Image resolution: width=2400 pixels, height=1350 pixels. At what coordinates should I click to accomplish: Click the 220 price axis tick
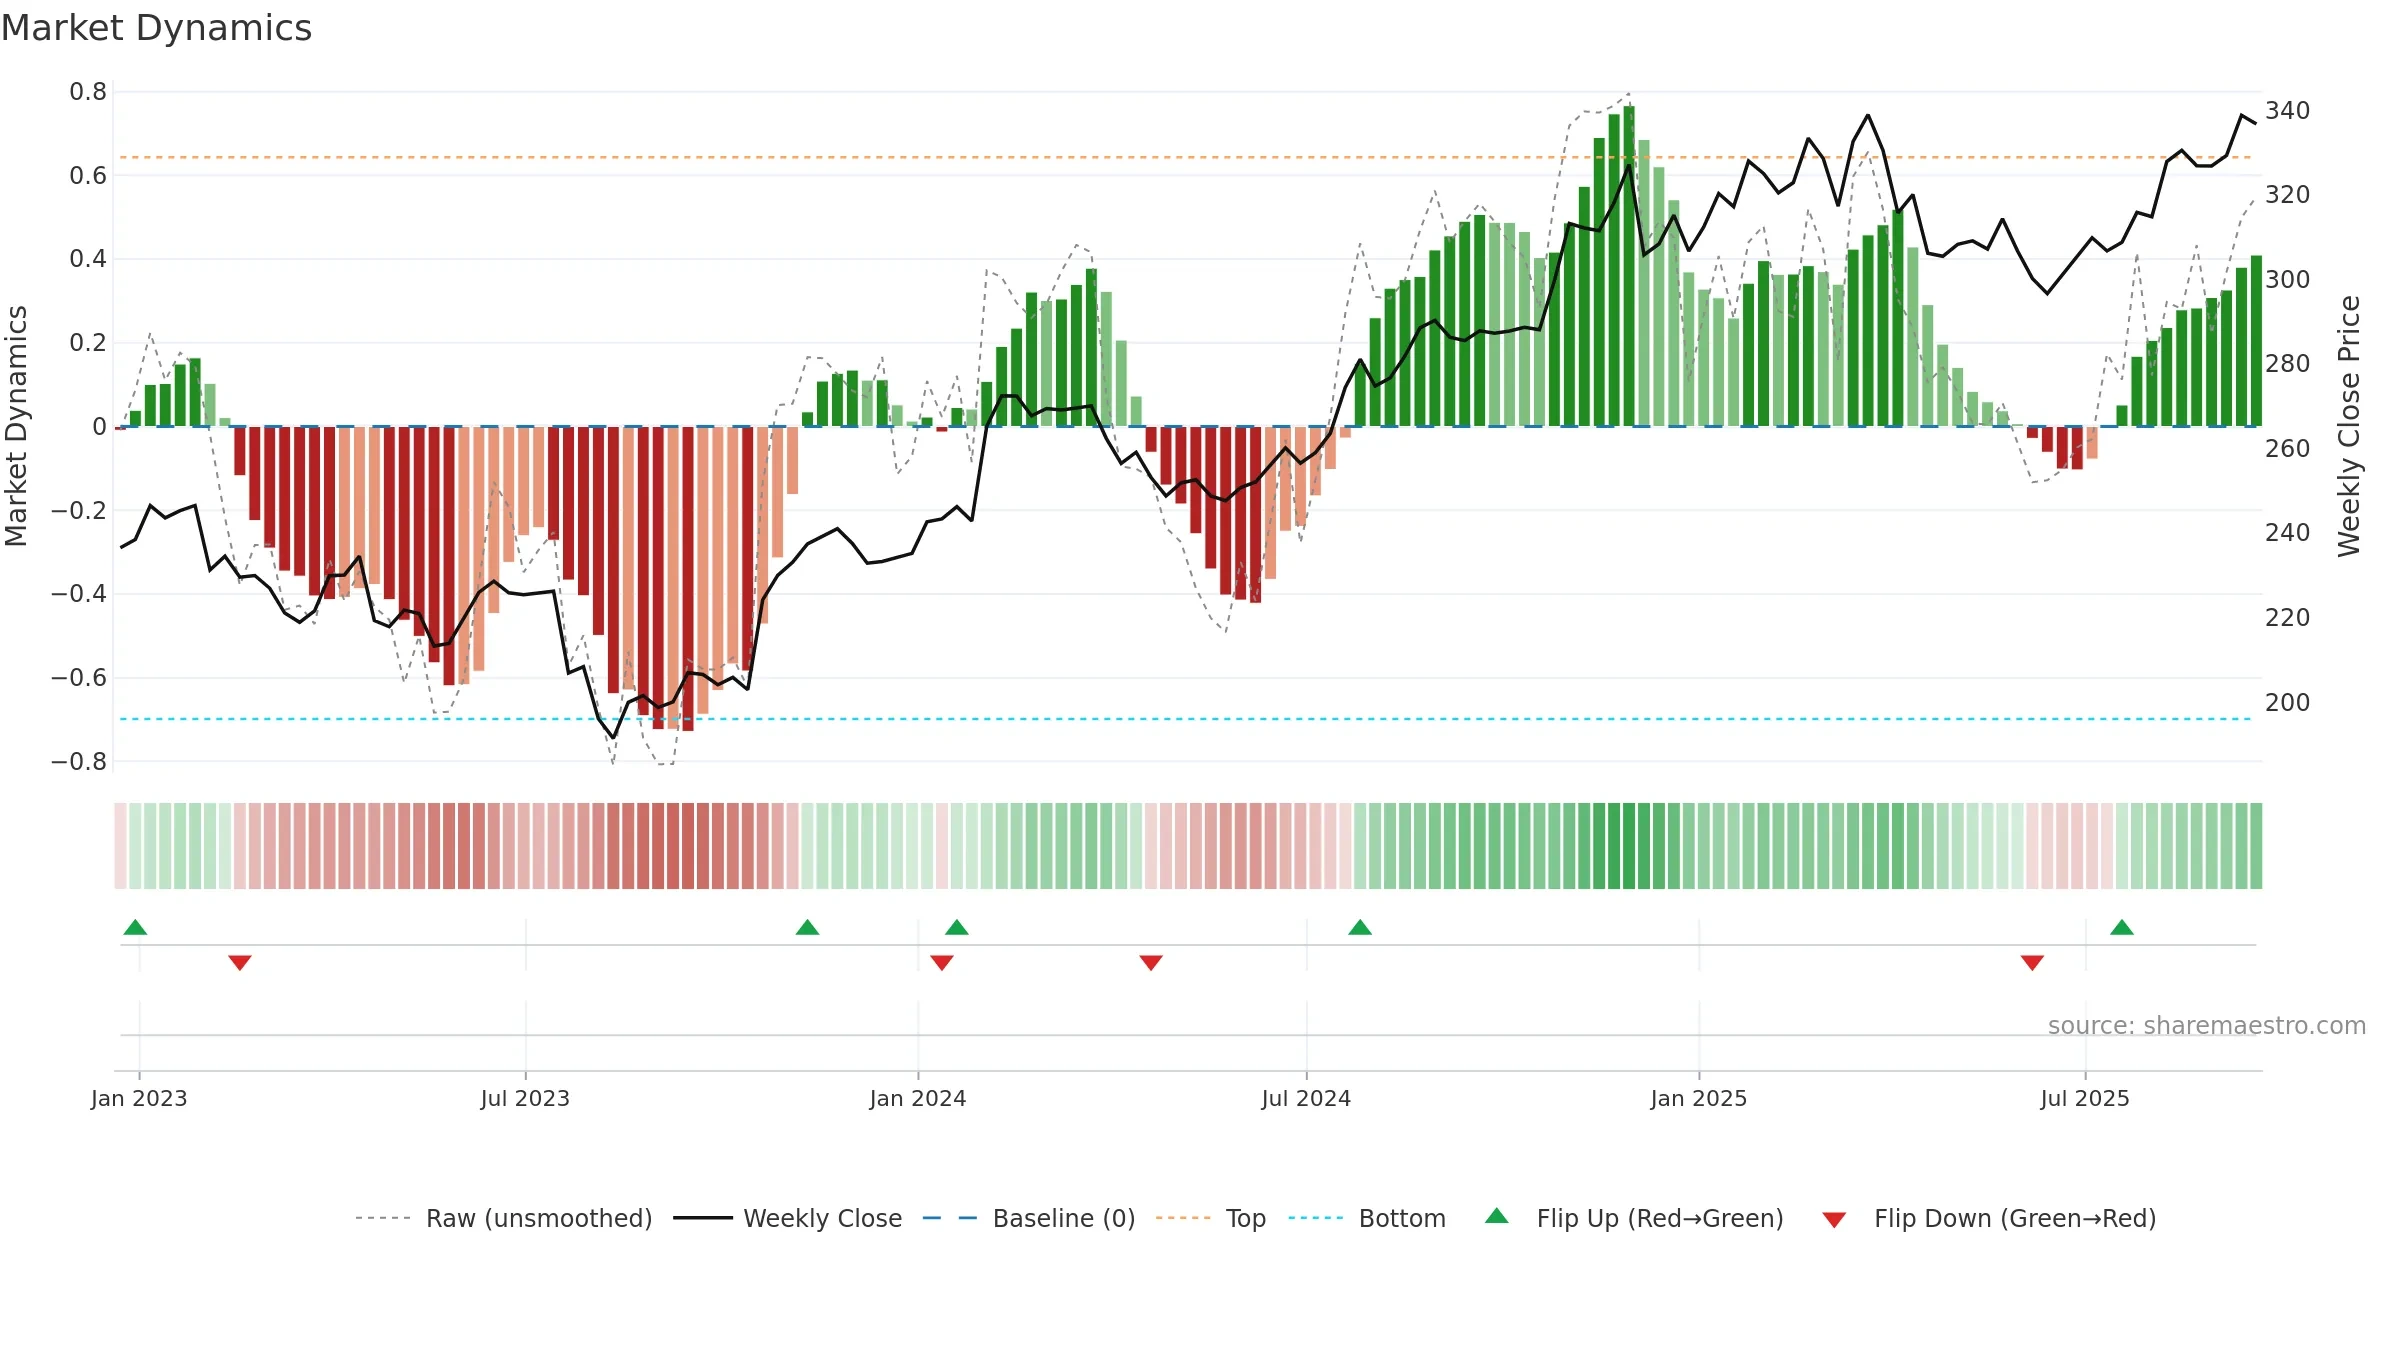(2288, 617)
